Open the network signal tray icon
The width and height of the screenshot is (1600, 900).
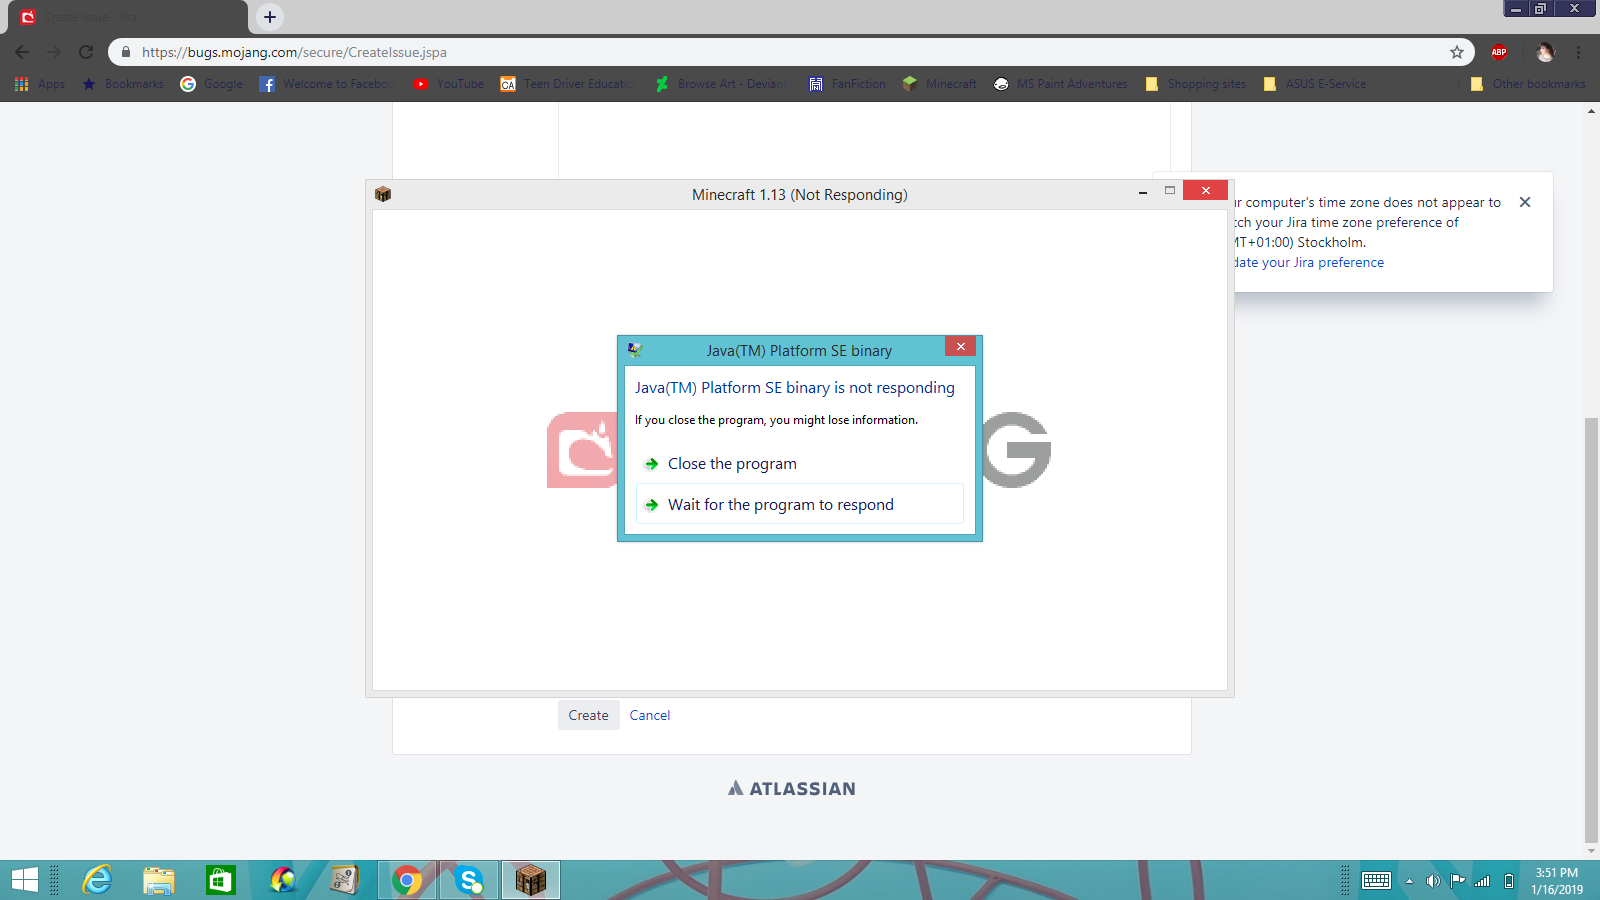click(x=1482, y=881)
